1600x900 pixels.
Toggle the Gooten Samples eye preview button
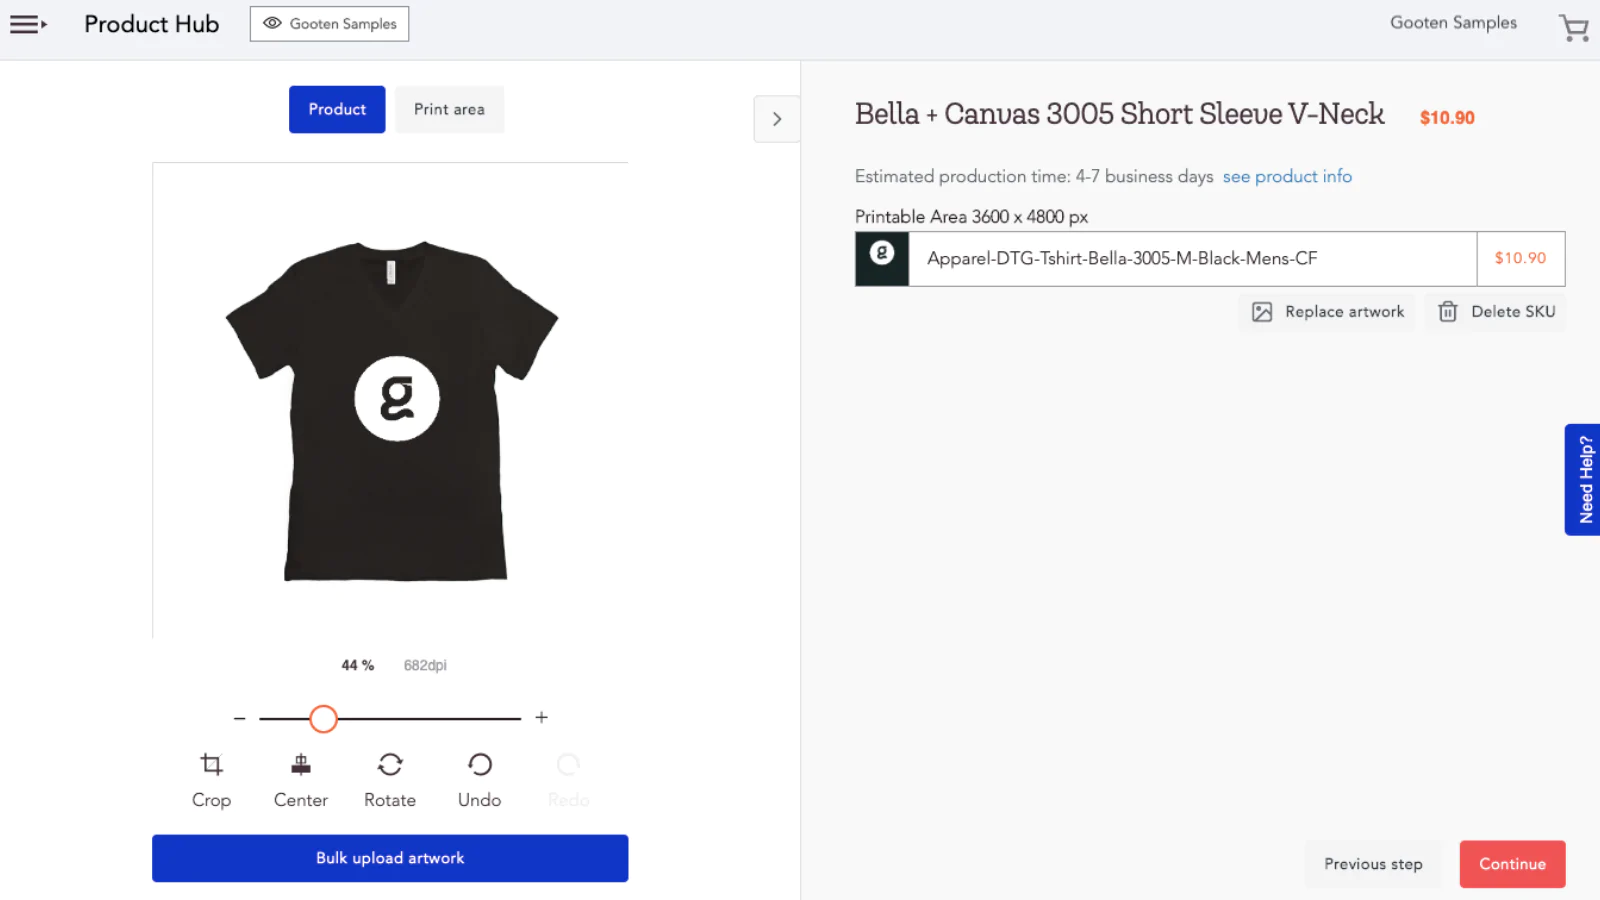coord(329,24)
